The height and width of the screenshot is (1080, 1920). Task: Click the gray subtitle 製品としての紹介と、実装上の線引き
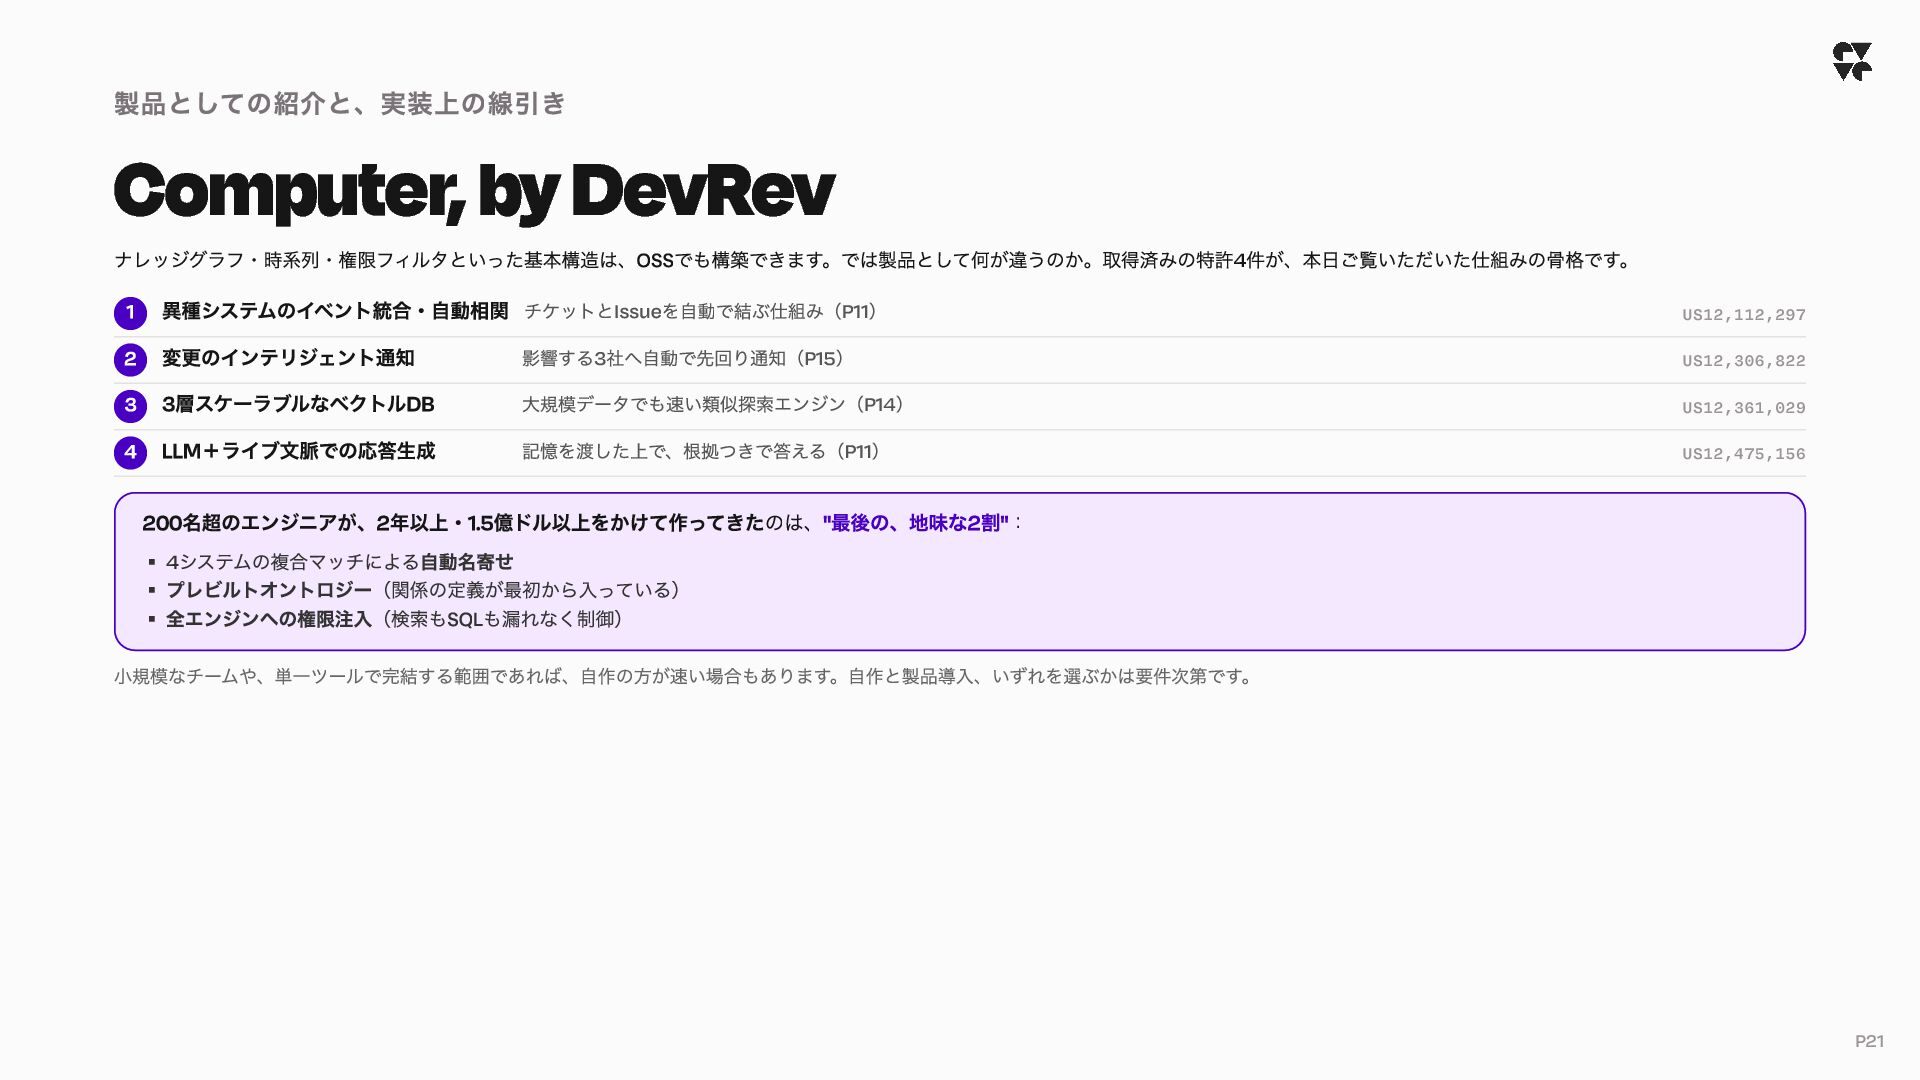(340, 104)
